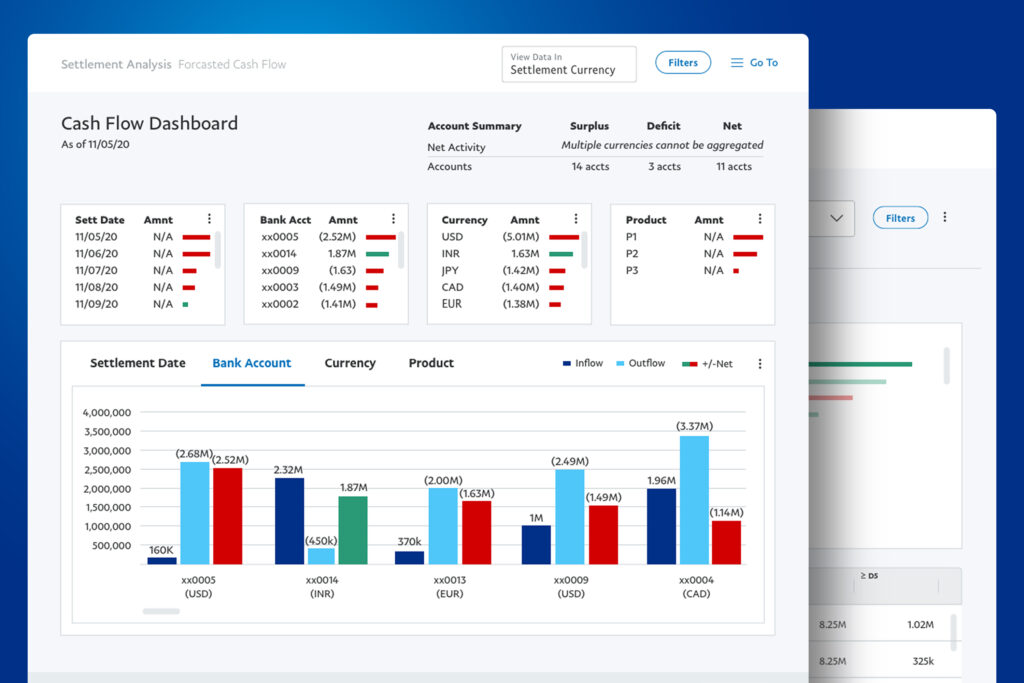Select the 11/05/20 settlement date row
Viewport: 1024px width, 683px height.
click(x=142, y=237)
